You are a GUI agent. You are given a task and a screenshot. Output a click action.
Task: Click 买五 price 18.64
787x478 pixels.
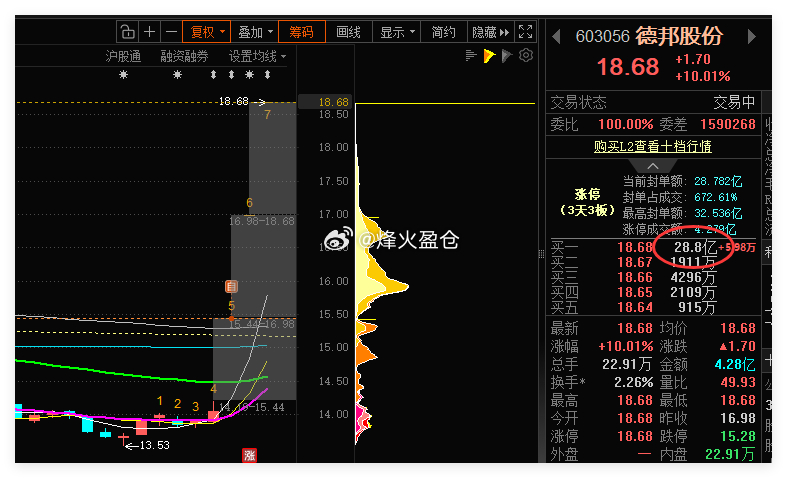tap(634, 307)
